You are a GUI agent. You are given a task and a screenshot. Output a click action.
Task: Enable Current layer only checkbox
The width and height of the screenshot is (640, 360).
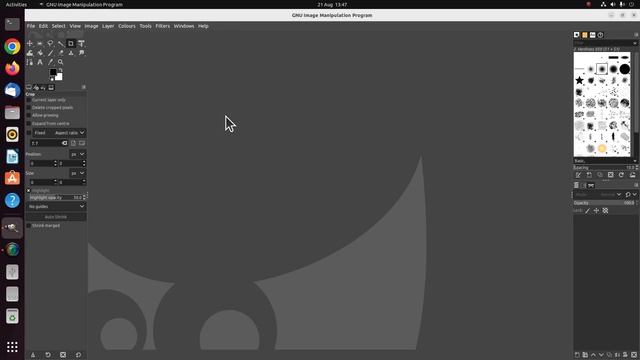coord(29,100)
